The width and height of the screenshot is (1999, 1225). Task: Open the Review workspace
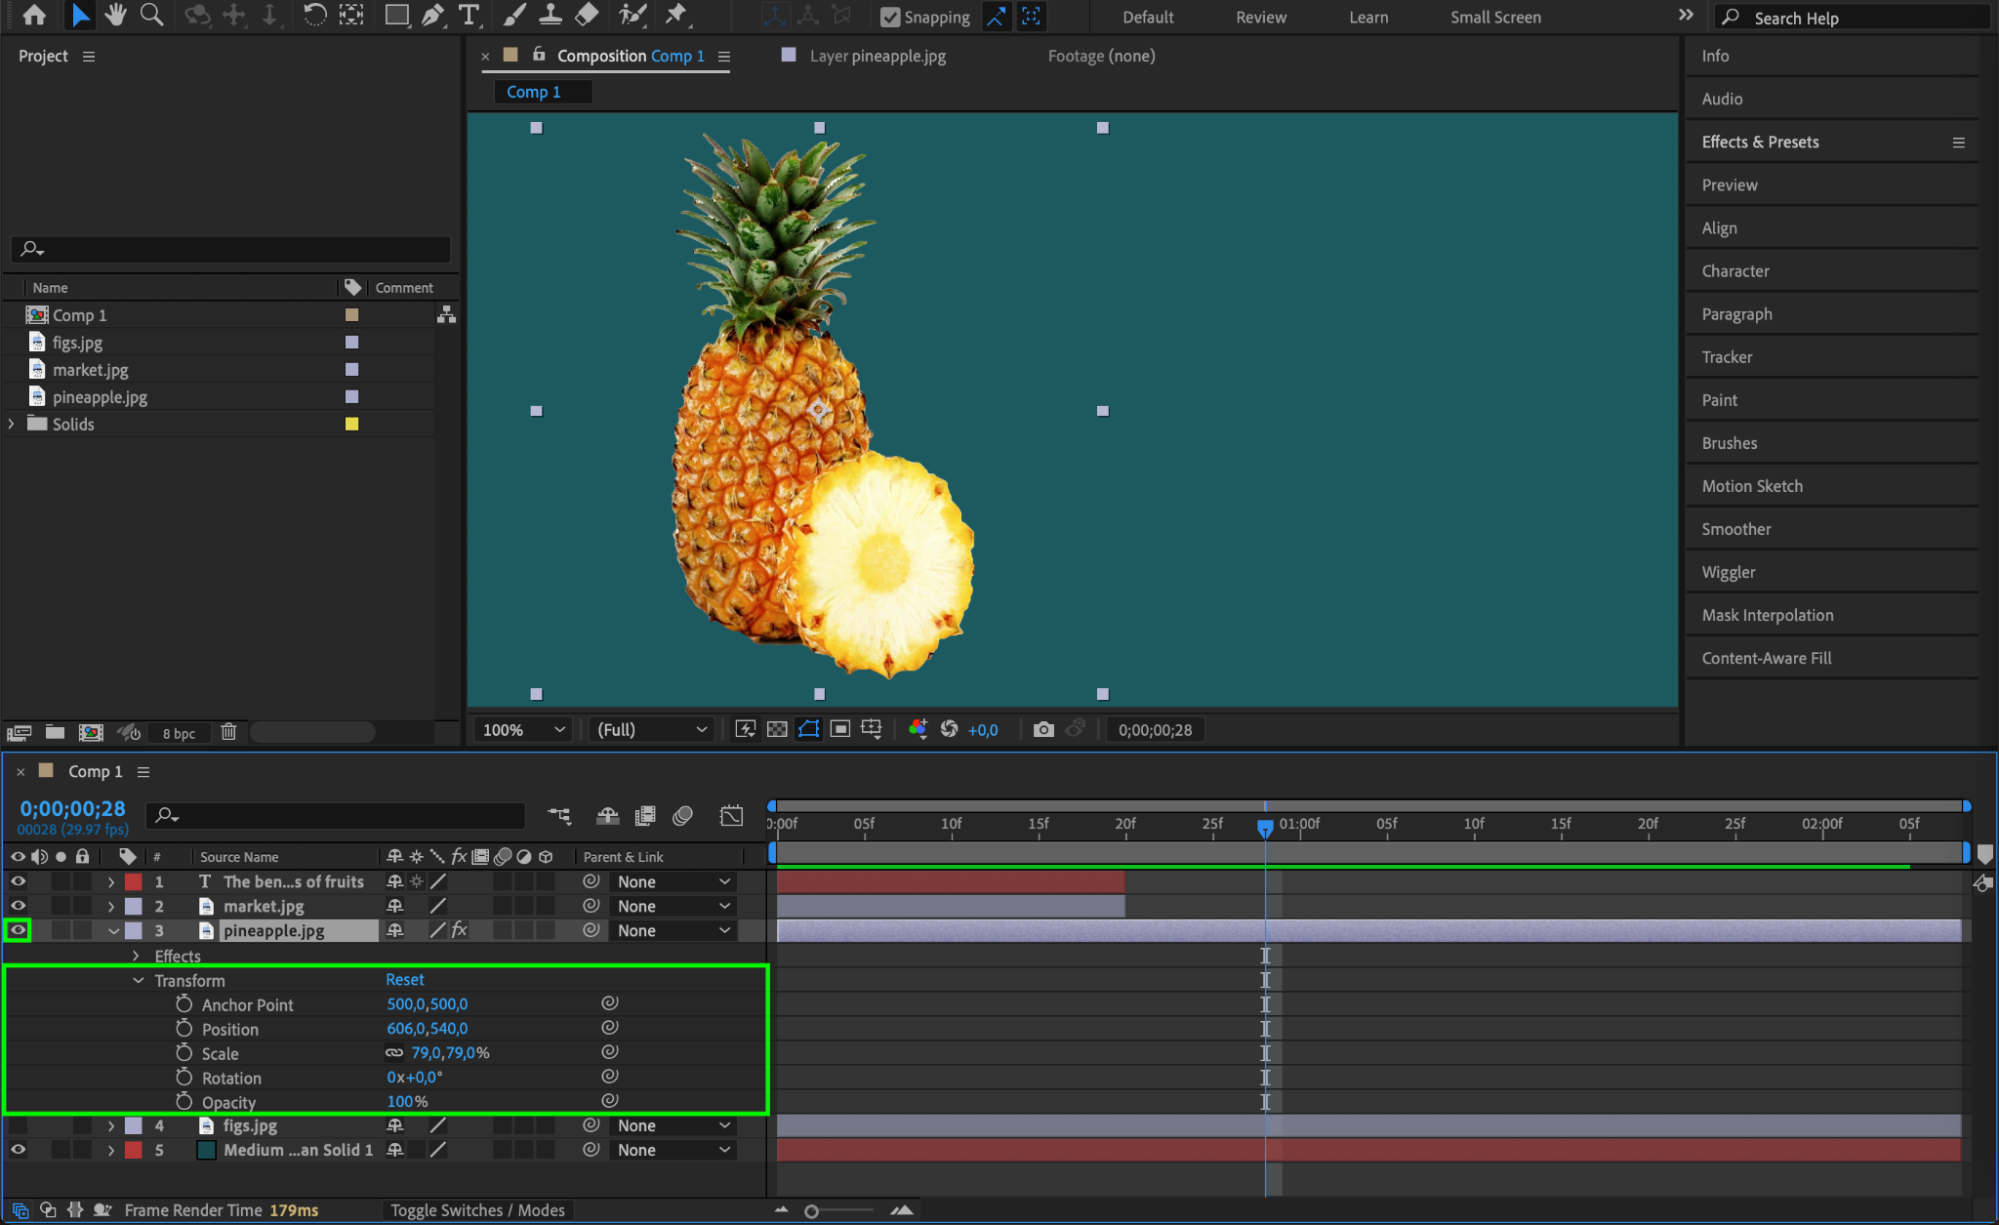tap(1260, 17)
